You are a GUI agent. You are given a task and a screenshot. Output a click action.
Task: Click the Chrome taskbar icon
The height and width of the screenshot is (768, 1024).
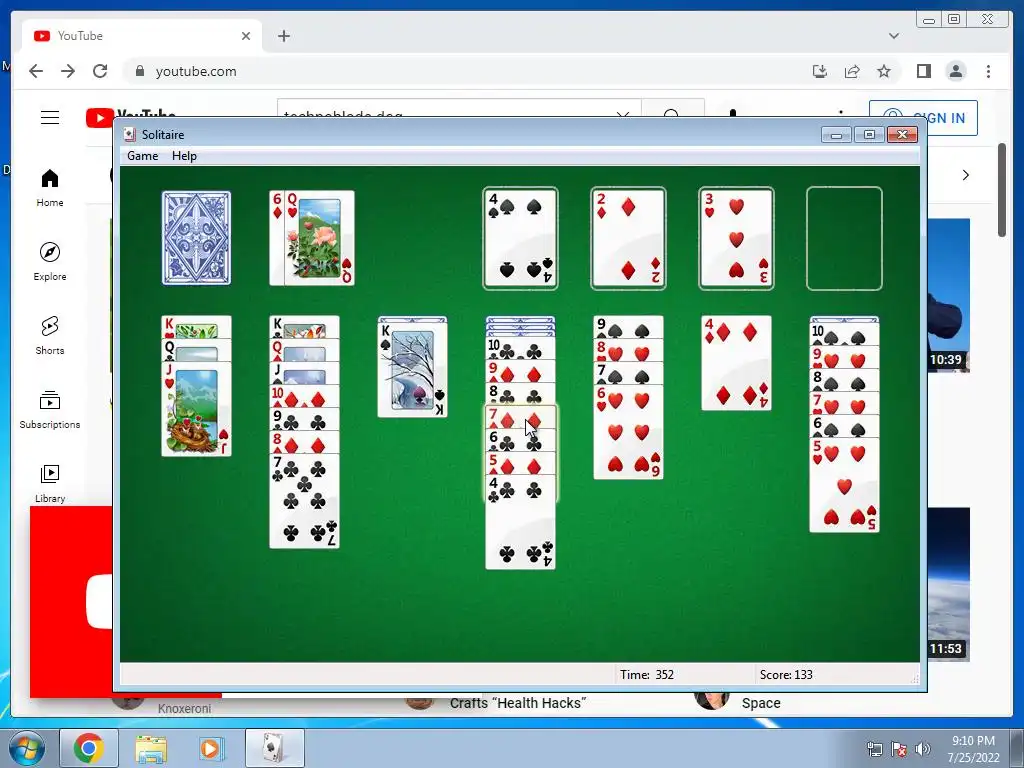pyautogui.click(x=89, y=748)
